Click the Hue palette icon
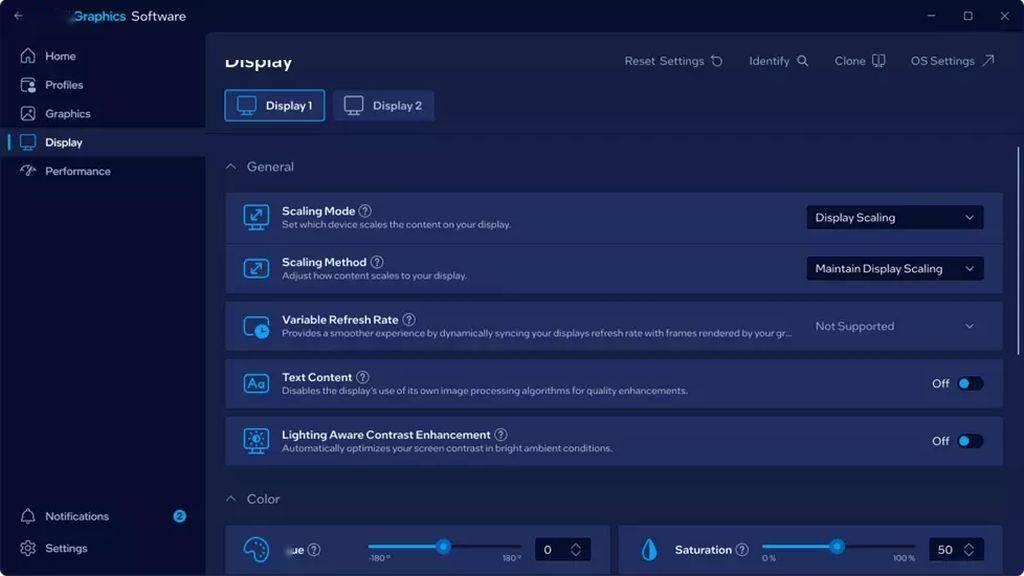 pyautogui.click(x=256, y=550)
